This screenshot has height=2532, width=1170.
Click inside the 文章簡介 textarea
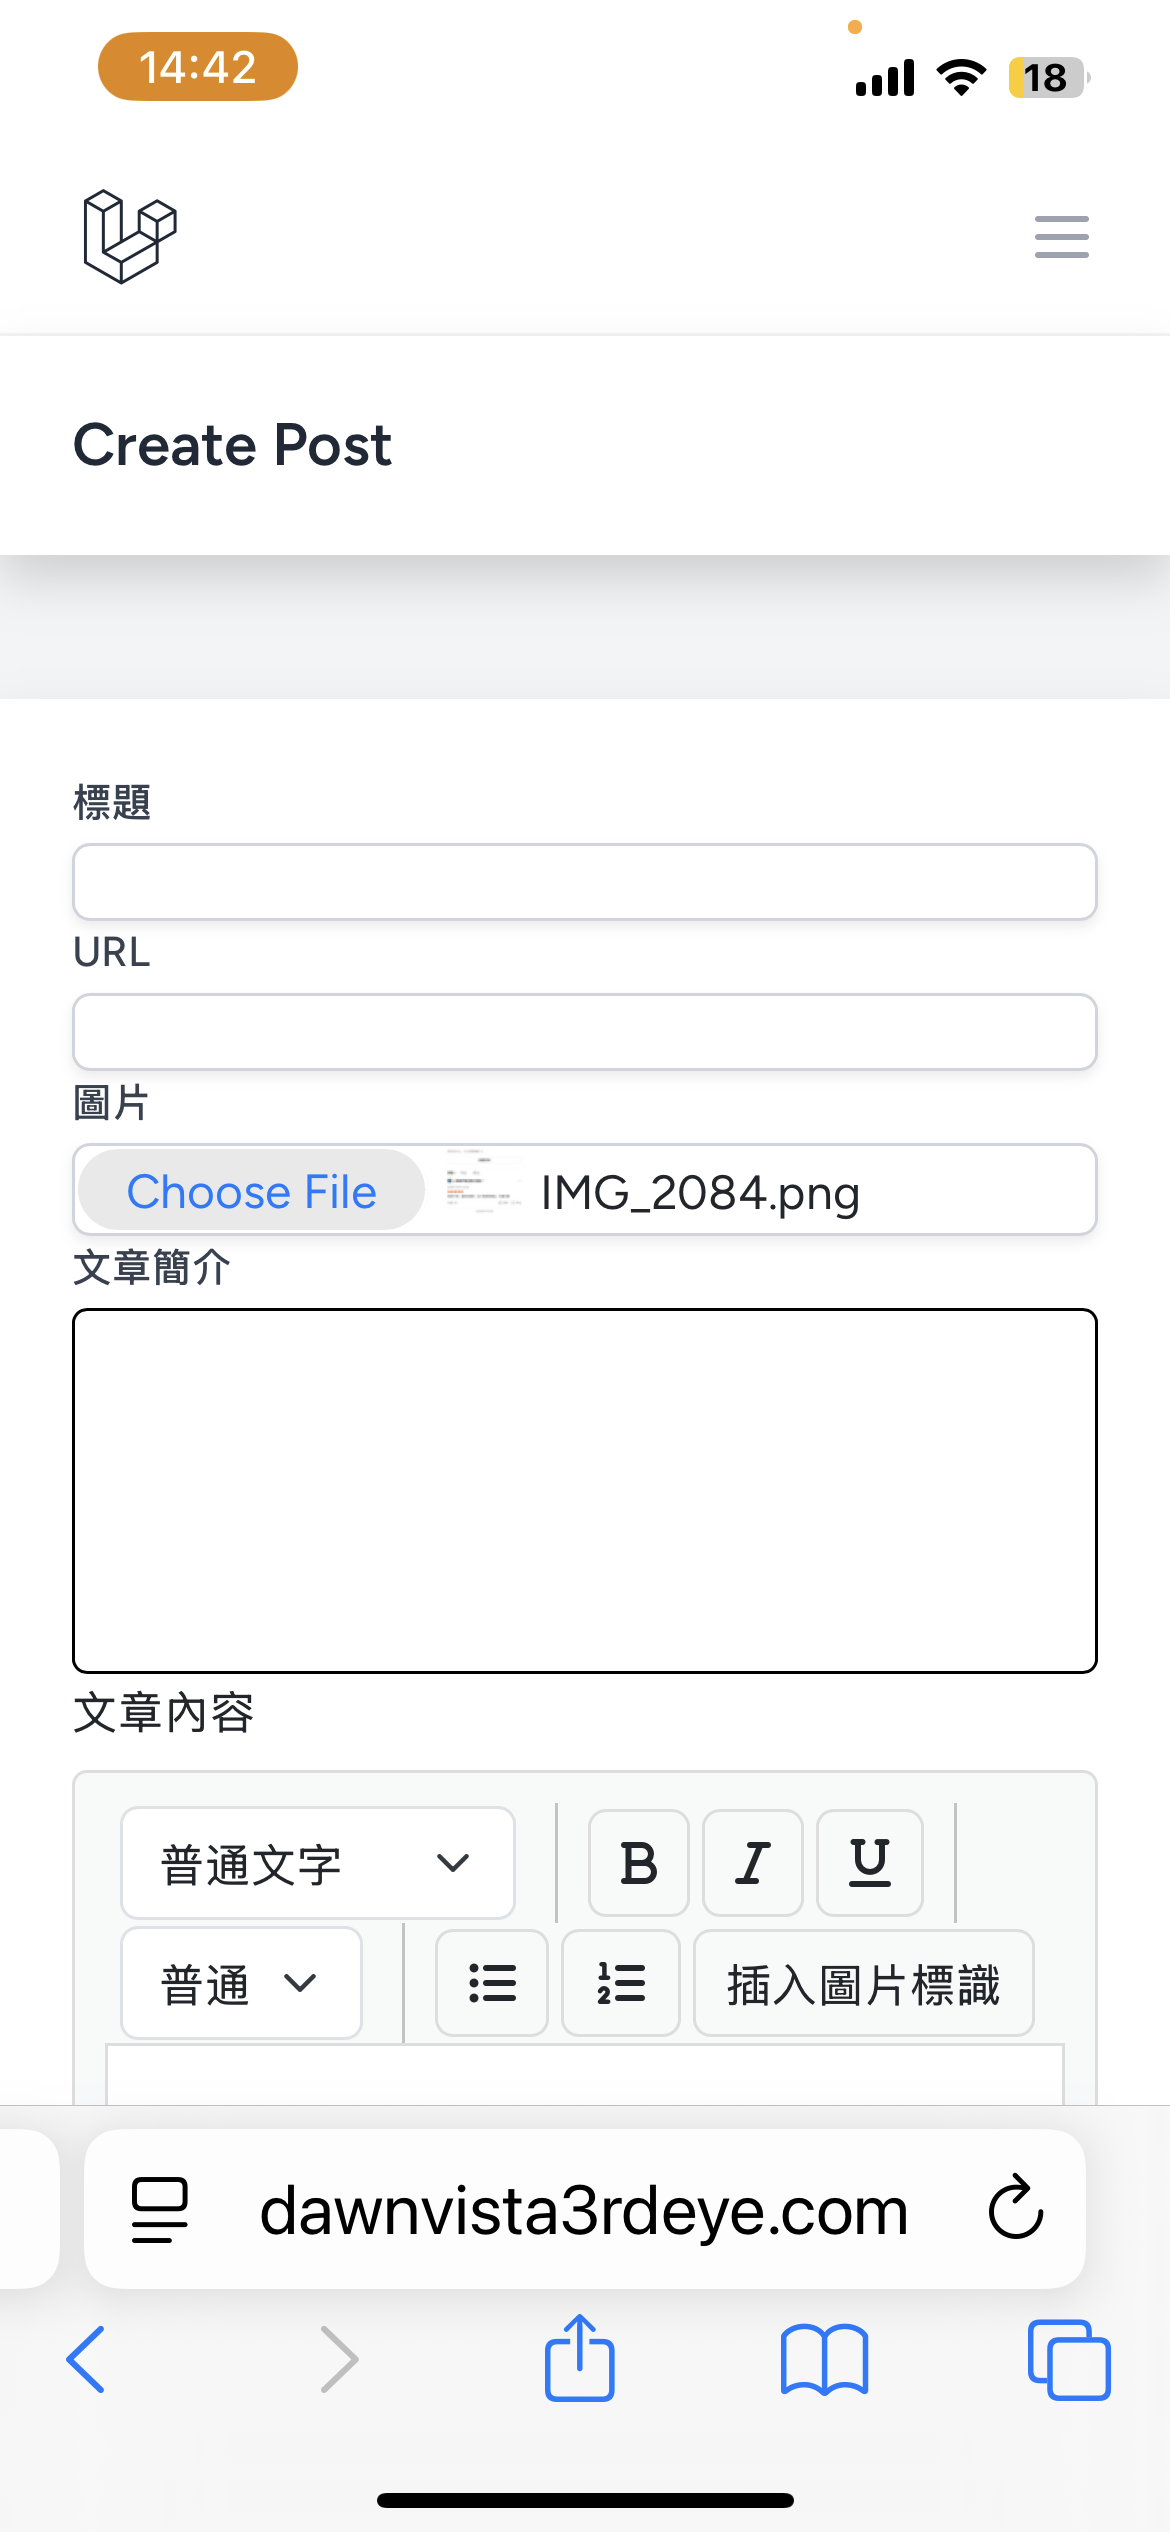[x=585, y=1490]
